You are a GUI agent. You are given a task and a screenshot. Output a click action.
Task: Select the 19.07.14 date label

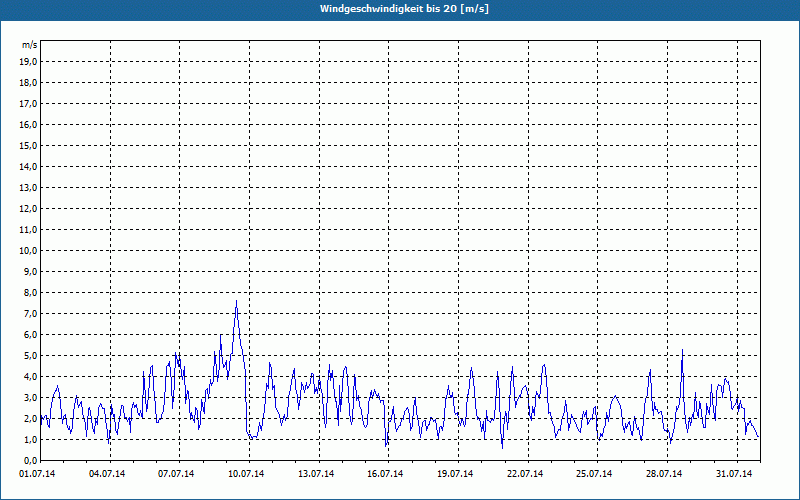point(455,474)
